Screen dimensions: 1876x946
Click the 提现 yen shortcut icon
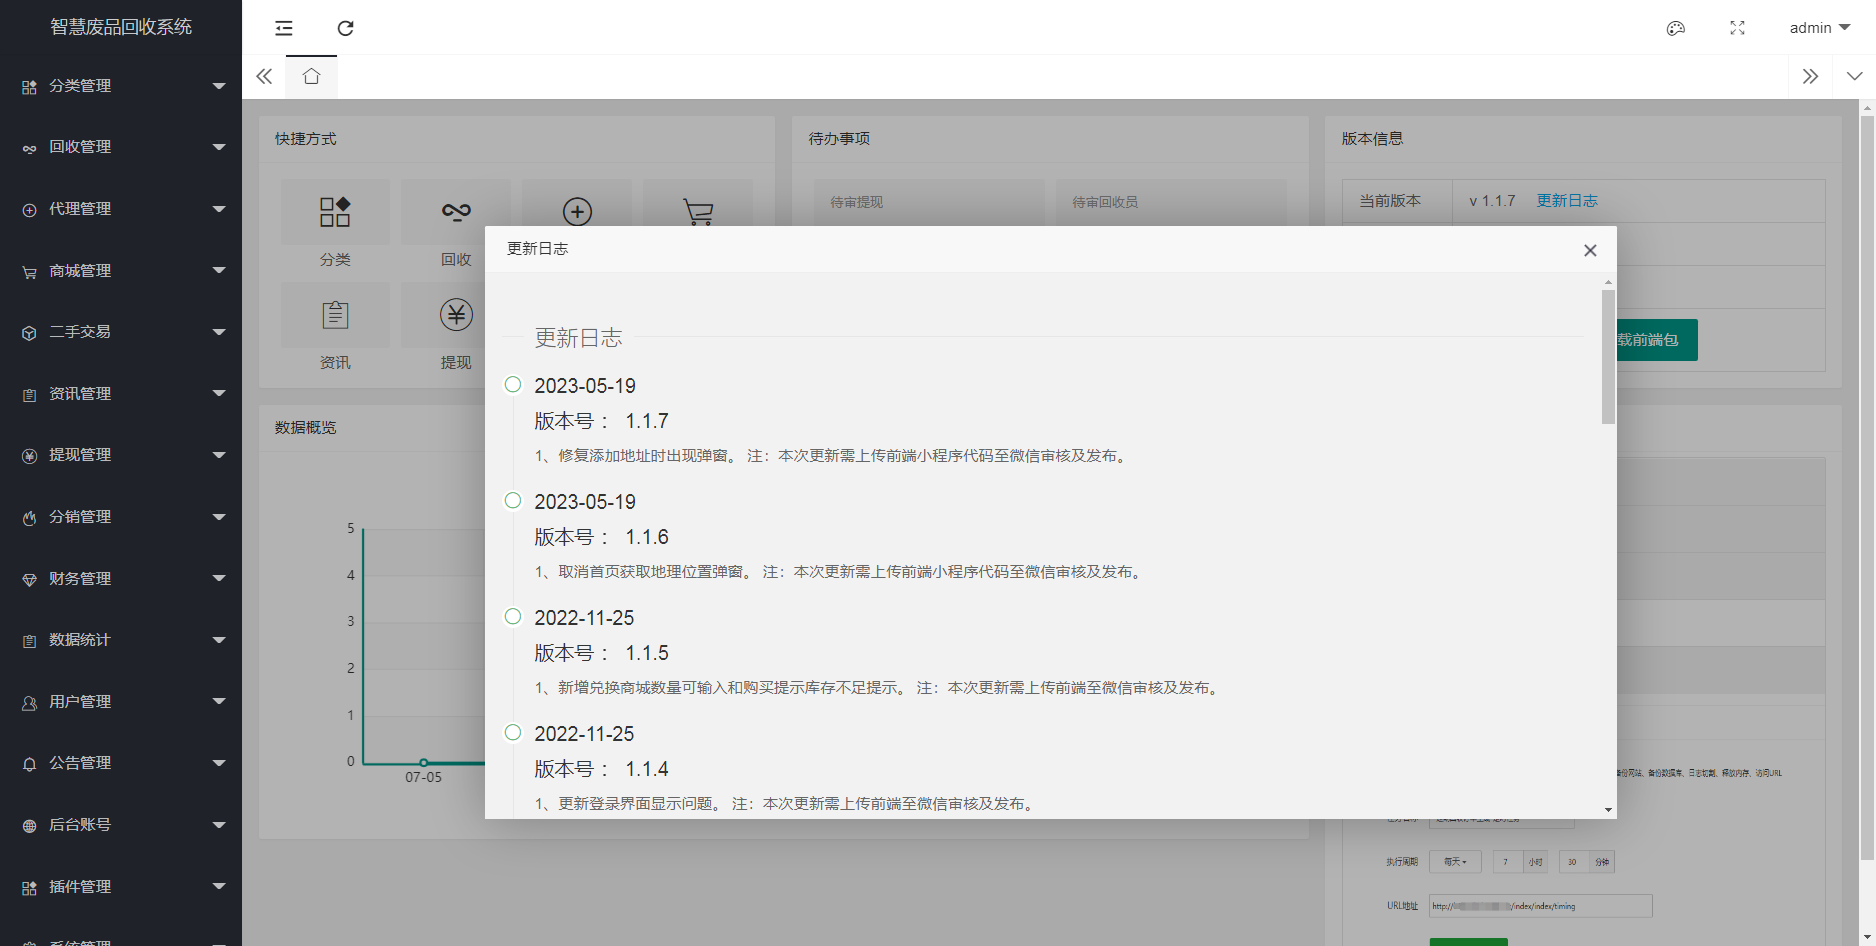pyautogui.click(x=456, y=315)
